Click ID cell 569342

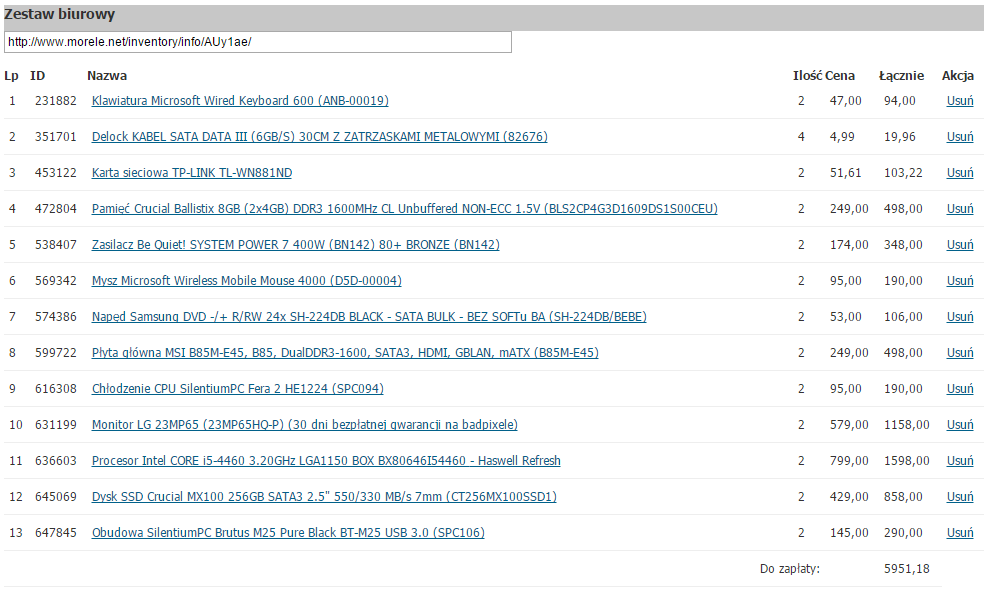(x=56, y=280)
